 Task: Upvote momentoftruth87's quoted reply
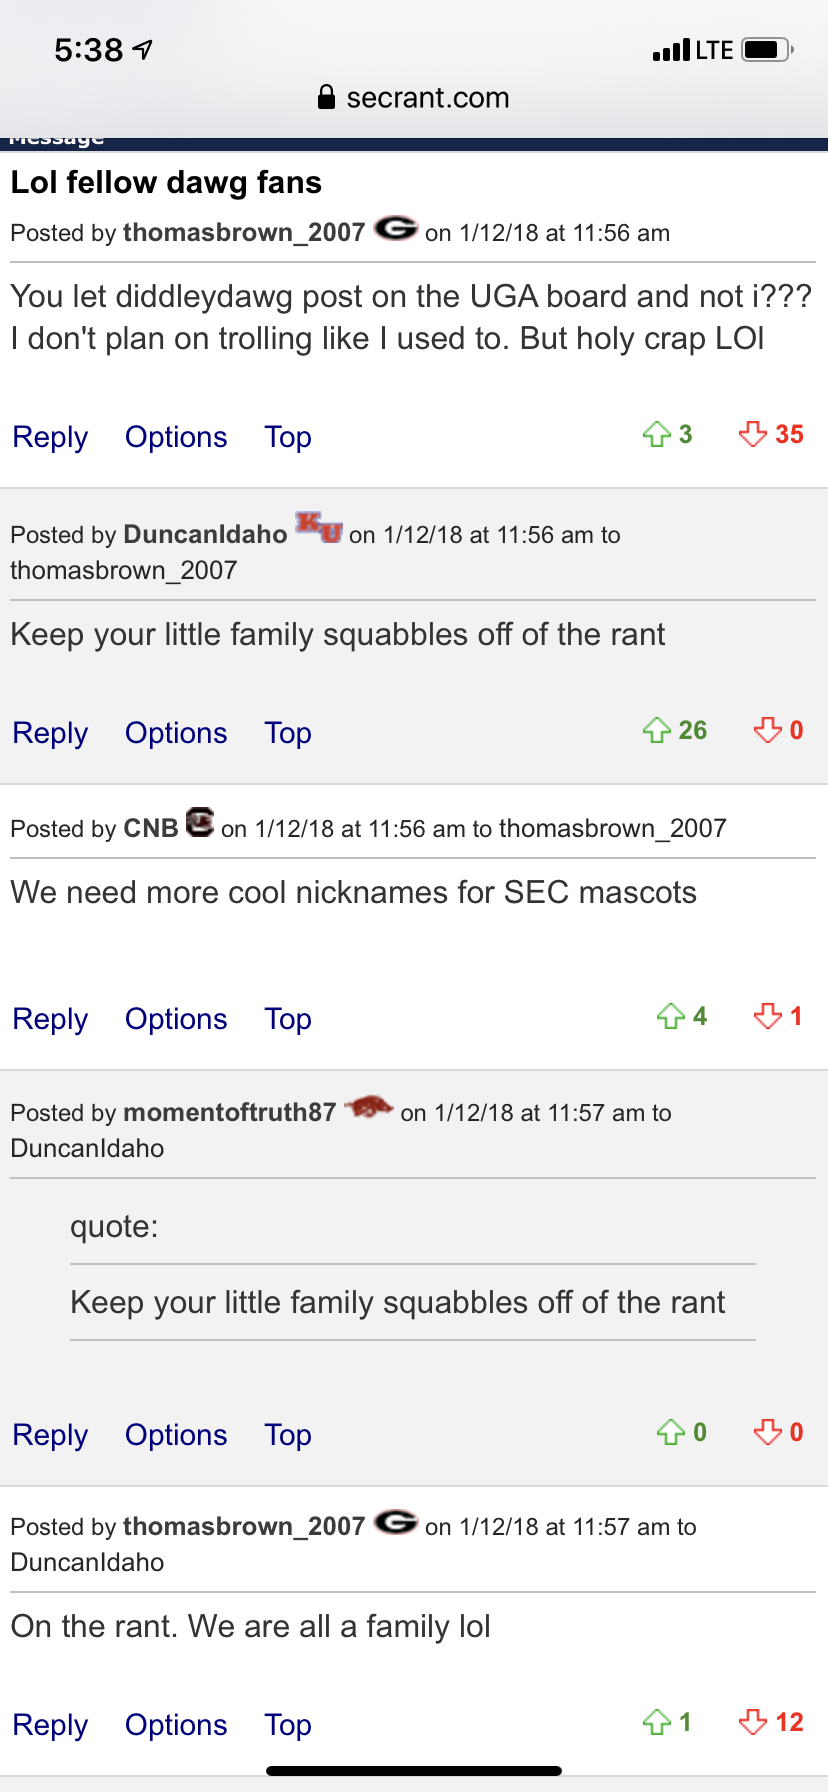tap(671, 1433)
